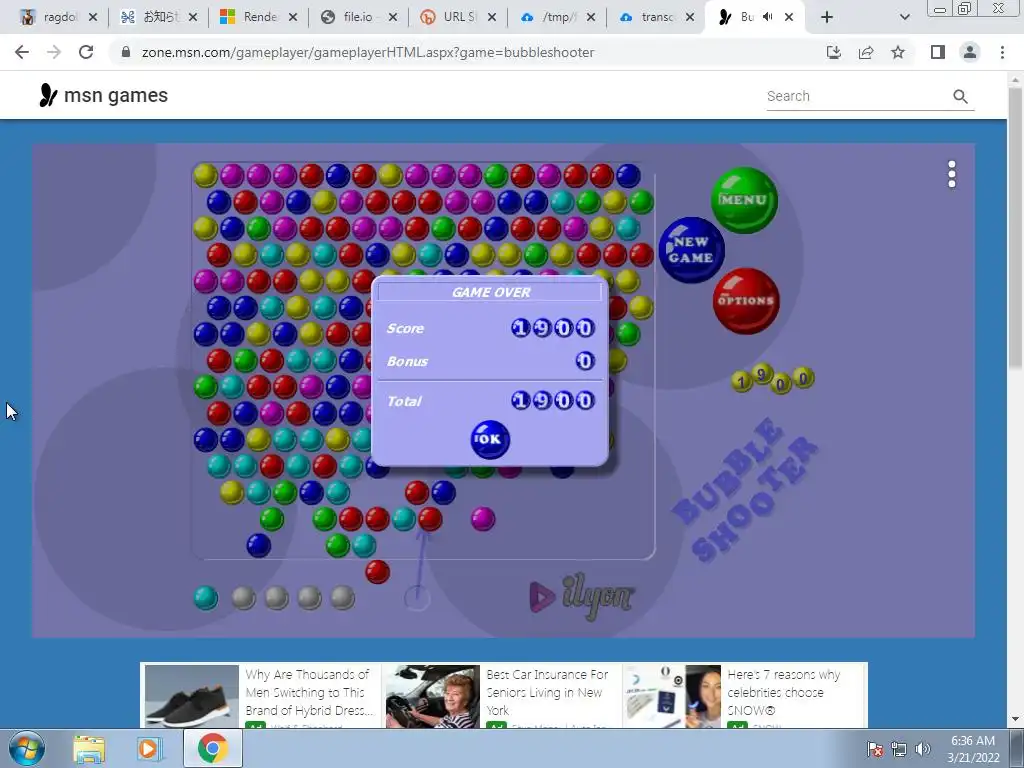1024x768 pixels.
Task: Click the senior driver ad thumbnail
Action: pos(432,696)
